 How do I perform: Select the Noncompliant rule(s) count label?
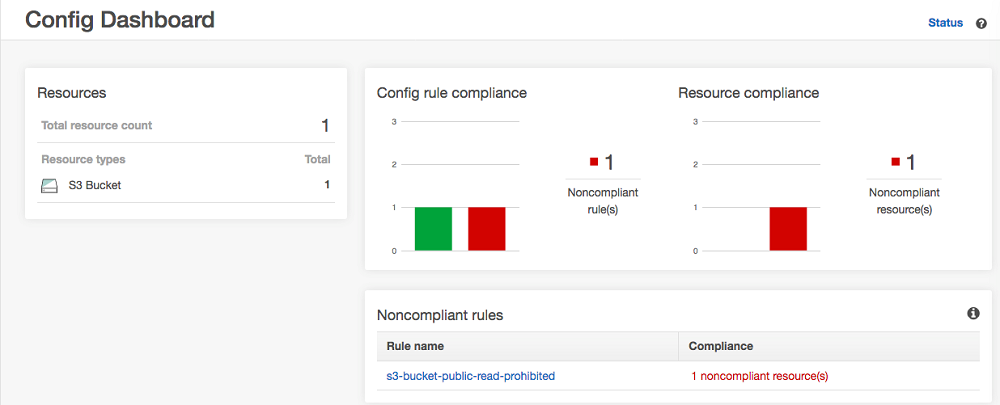click(602, 200)
